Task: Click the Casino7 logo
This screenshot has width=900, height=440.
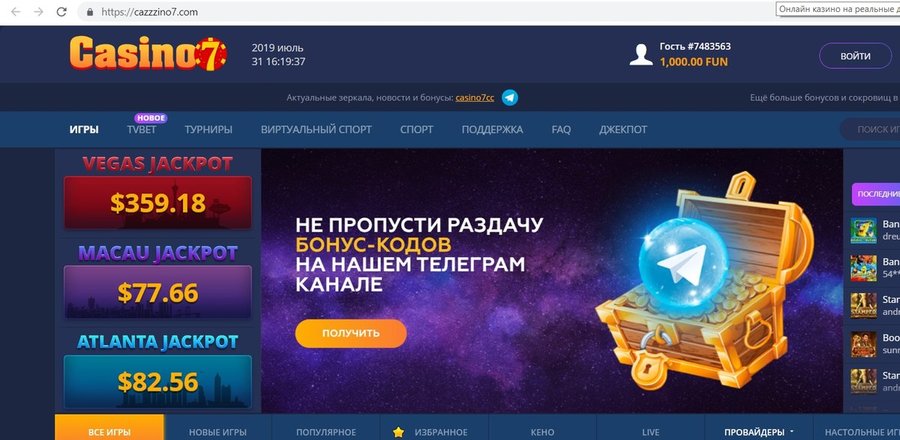Action: (148, 53)
